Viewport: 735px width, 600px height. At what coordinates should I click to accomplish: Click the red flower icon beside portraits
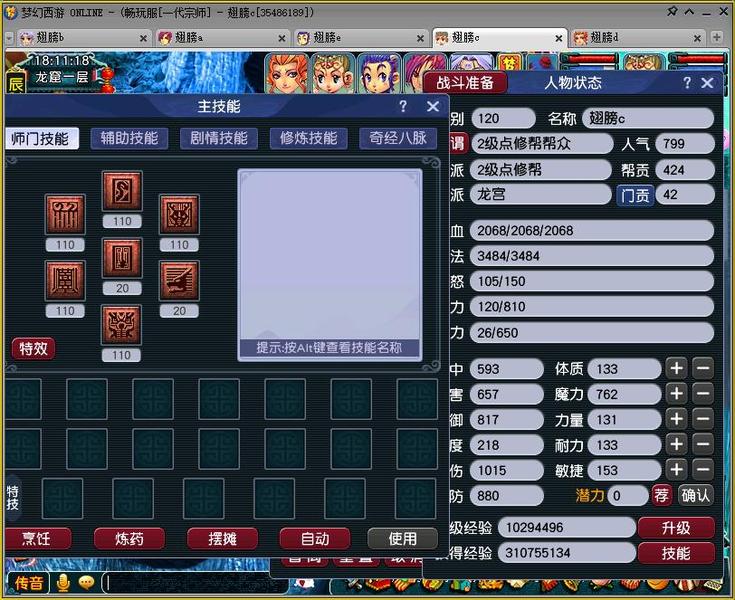tap(542, 63)
